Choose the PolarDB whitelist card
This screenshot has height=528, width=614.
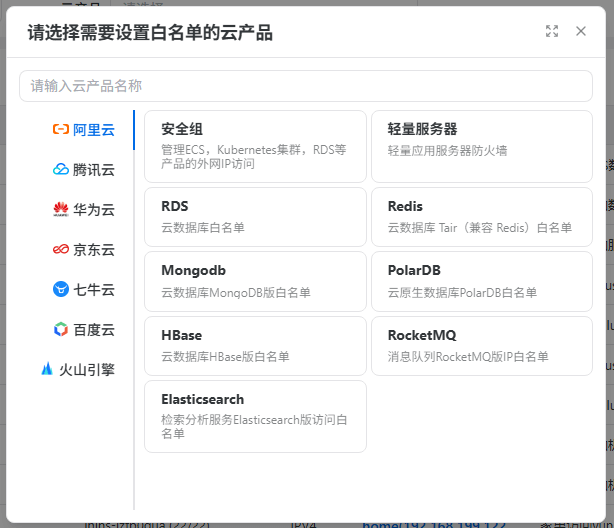coord(481,280)
